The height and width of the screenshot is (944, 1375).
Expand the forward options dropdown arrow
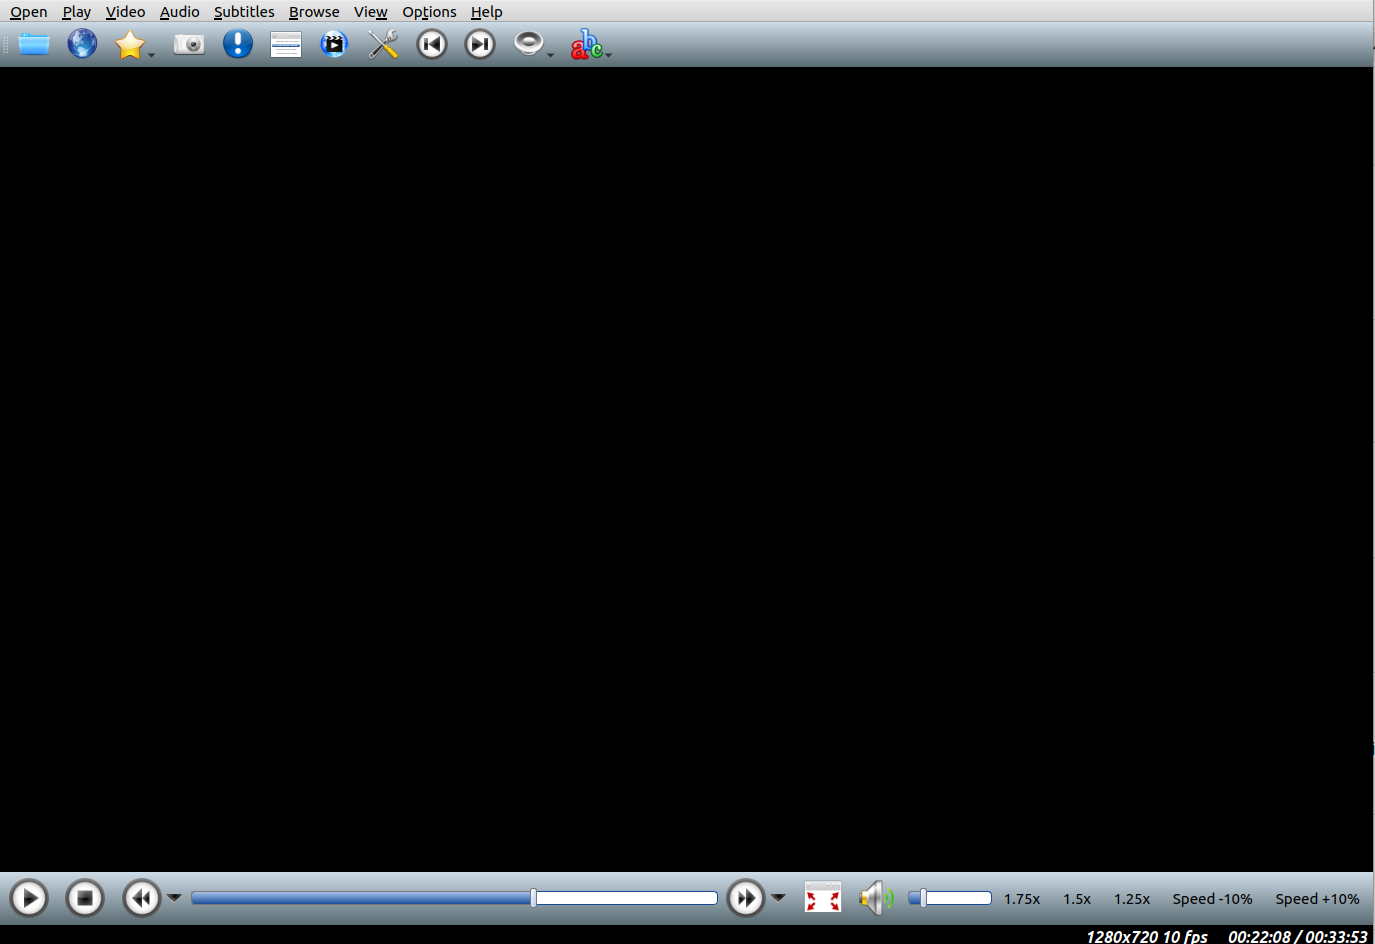[778, 897]
